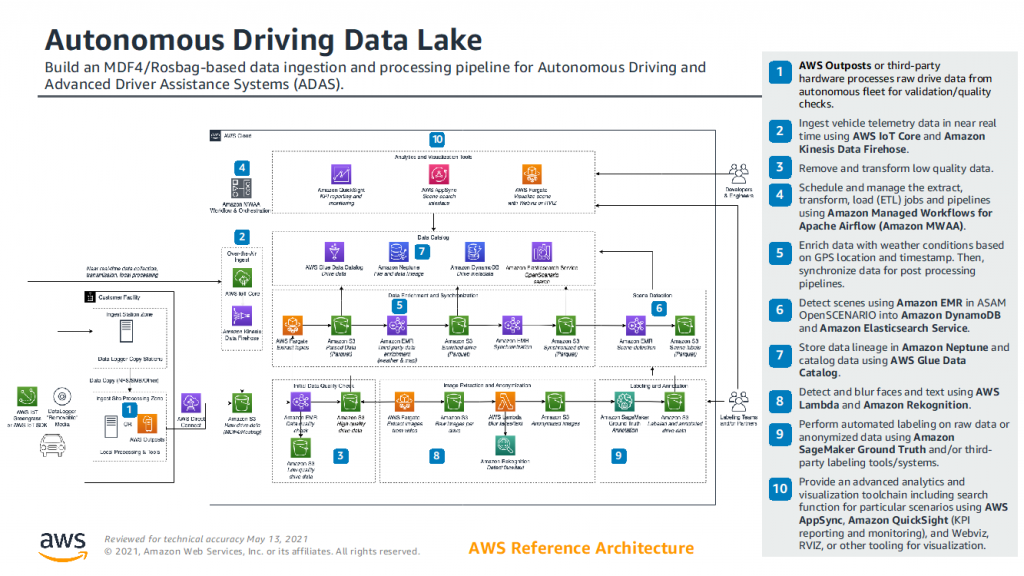Click the AWS Direct Connect icon

[x=190, y=400]
